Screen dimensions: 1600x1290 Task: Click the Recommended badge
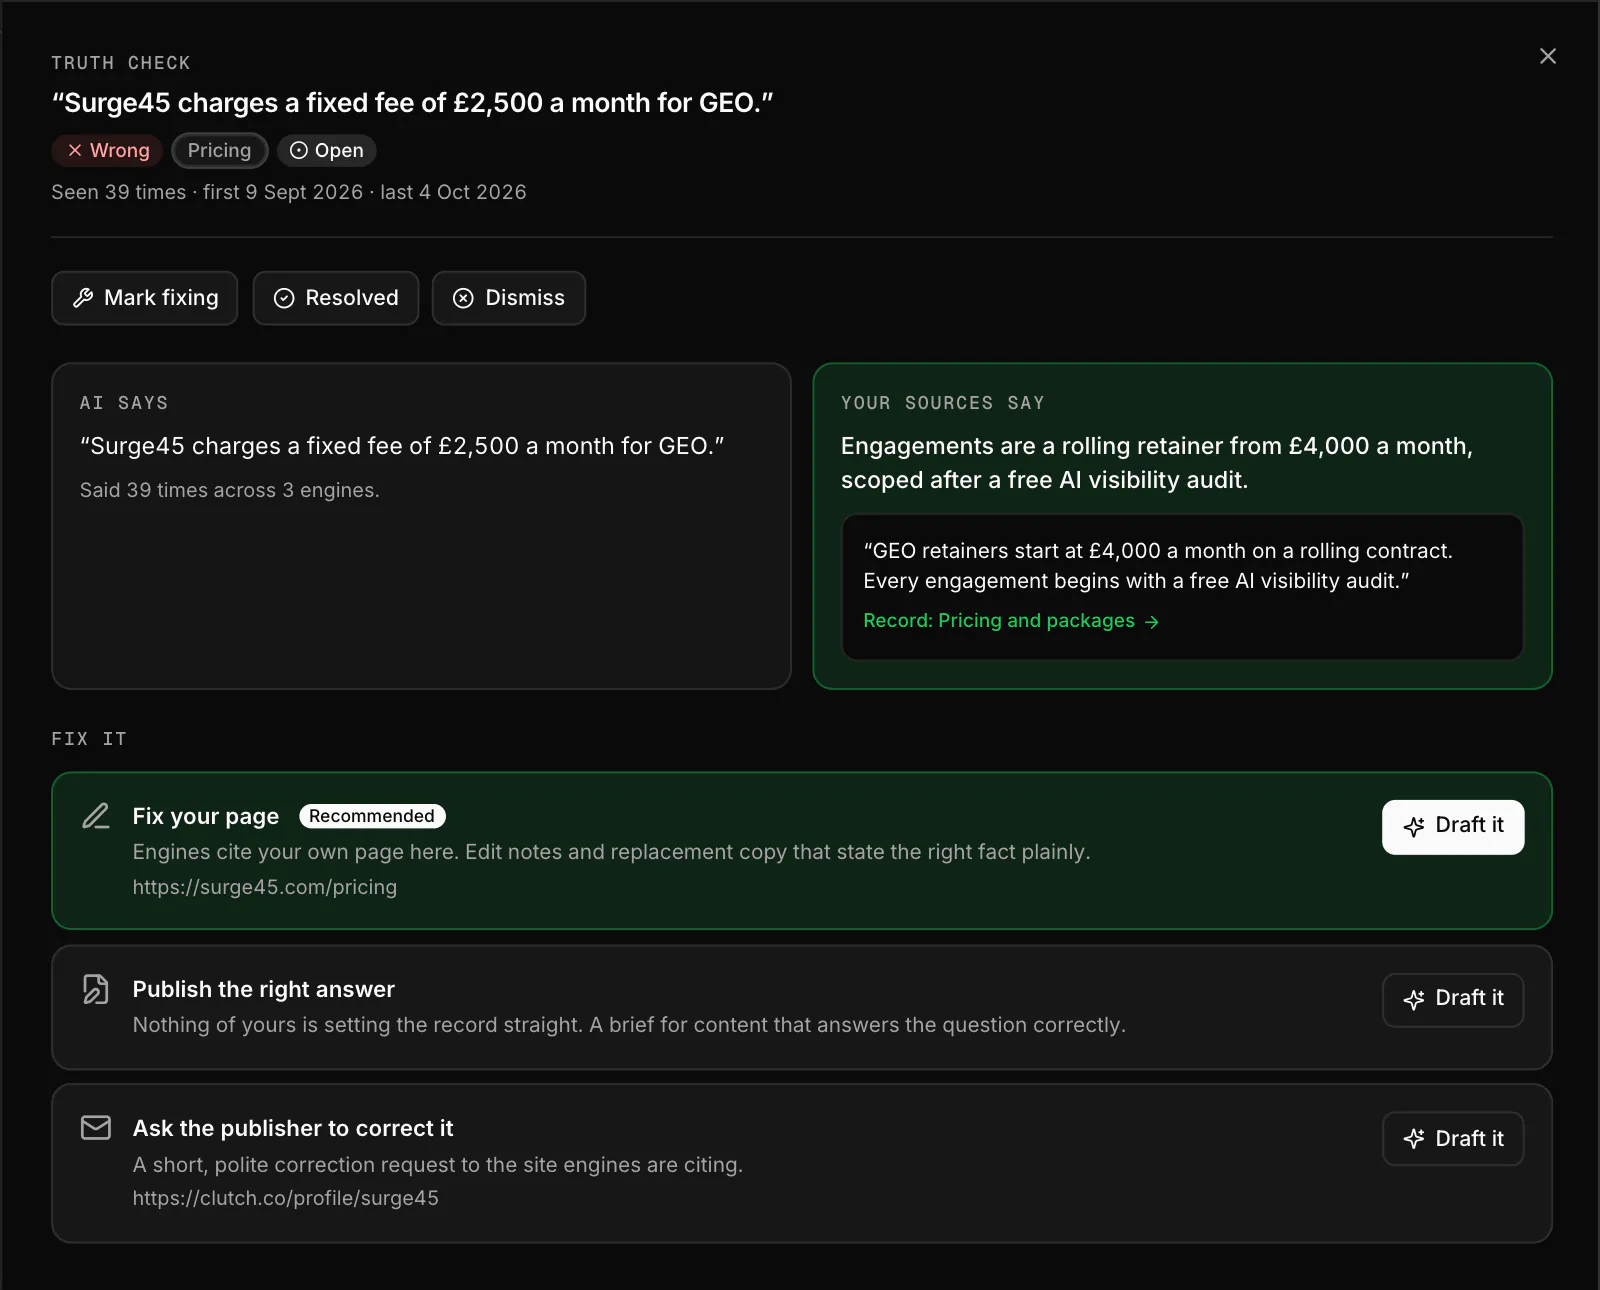point(372,816)
